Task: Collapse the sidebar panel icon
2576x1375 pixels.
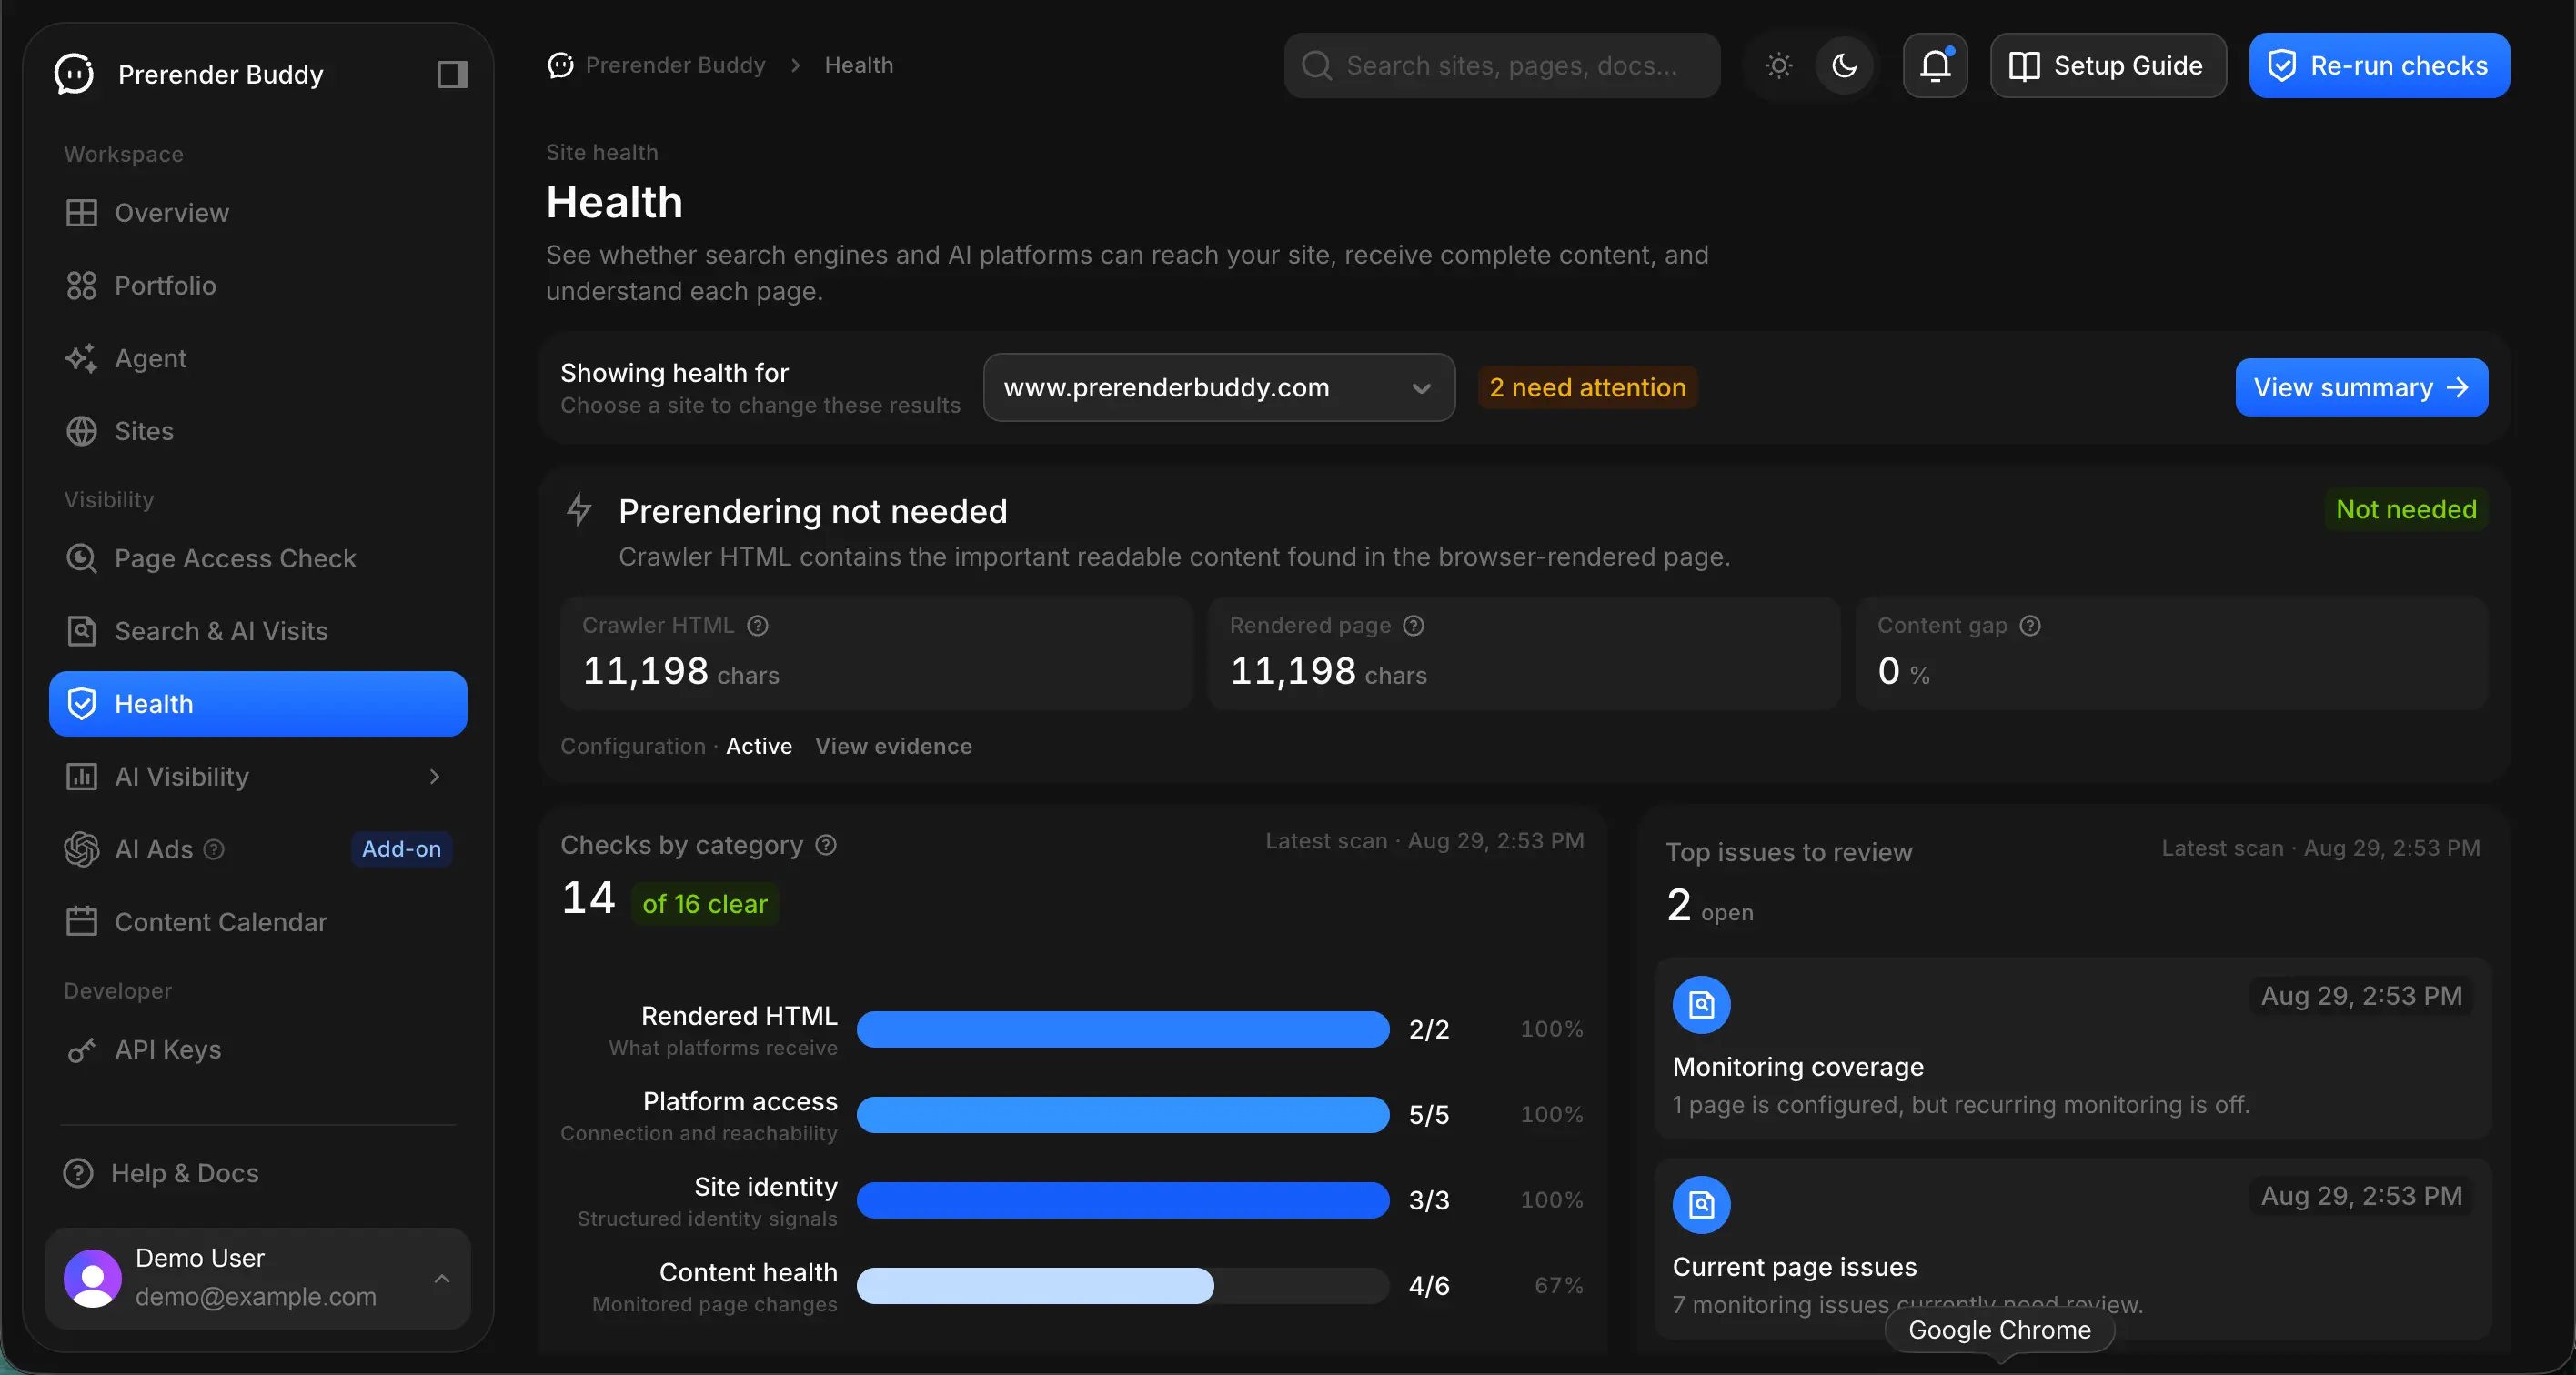Action: 452,74
